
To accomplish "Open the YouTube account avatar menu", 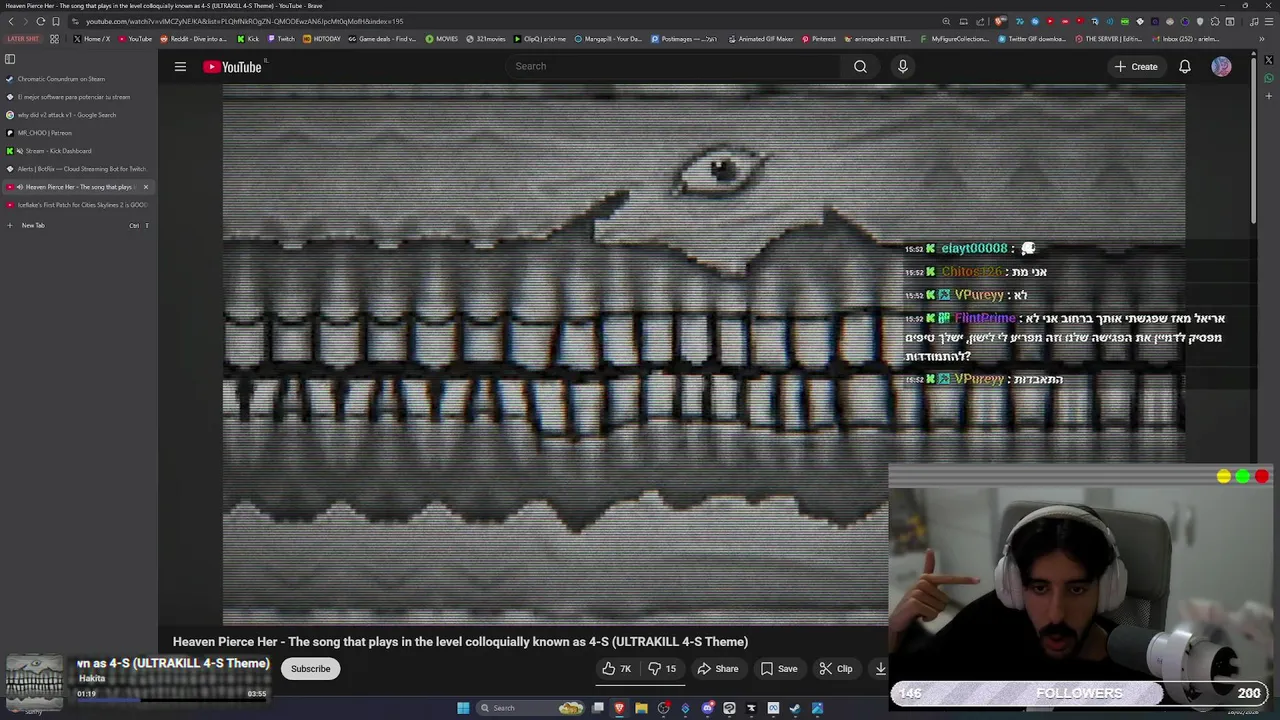I will [x=1221, y=67].
